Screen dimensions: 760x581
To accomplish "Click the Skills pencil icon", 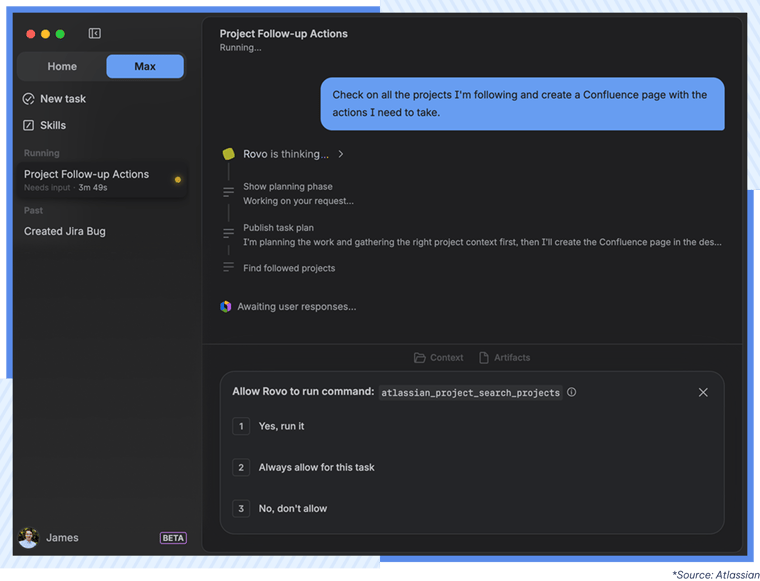I will tap(29, 126).
